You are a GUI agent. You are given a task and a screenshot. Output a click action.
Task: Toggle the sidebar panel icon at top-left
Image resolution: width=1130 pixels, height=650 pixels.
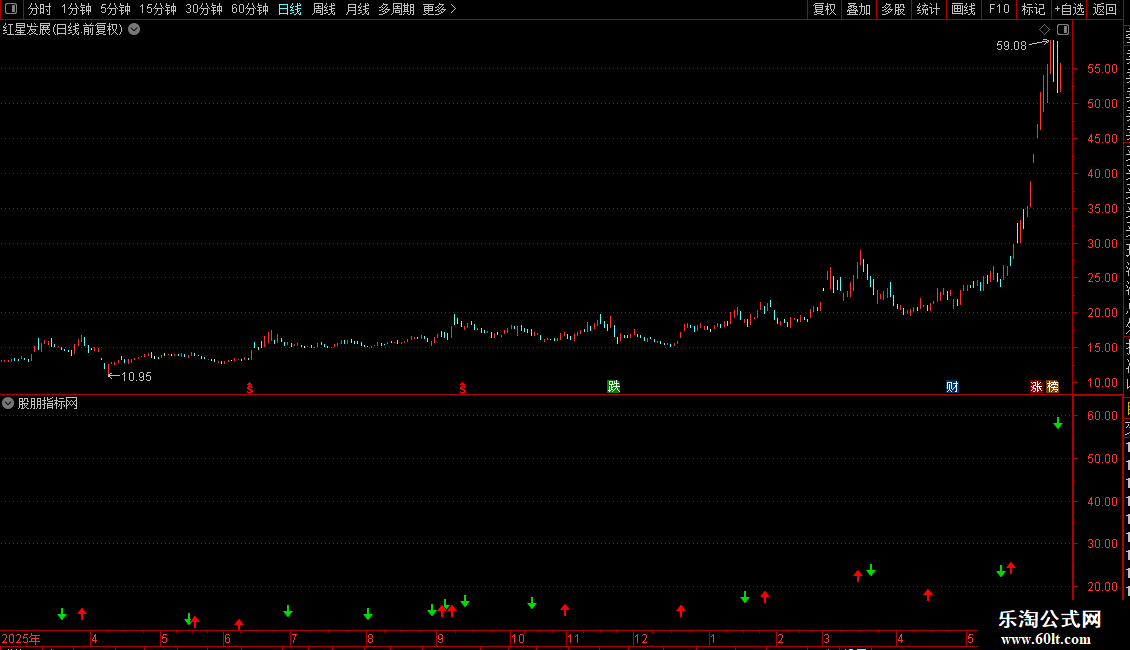click(11, 9)
